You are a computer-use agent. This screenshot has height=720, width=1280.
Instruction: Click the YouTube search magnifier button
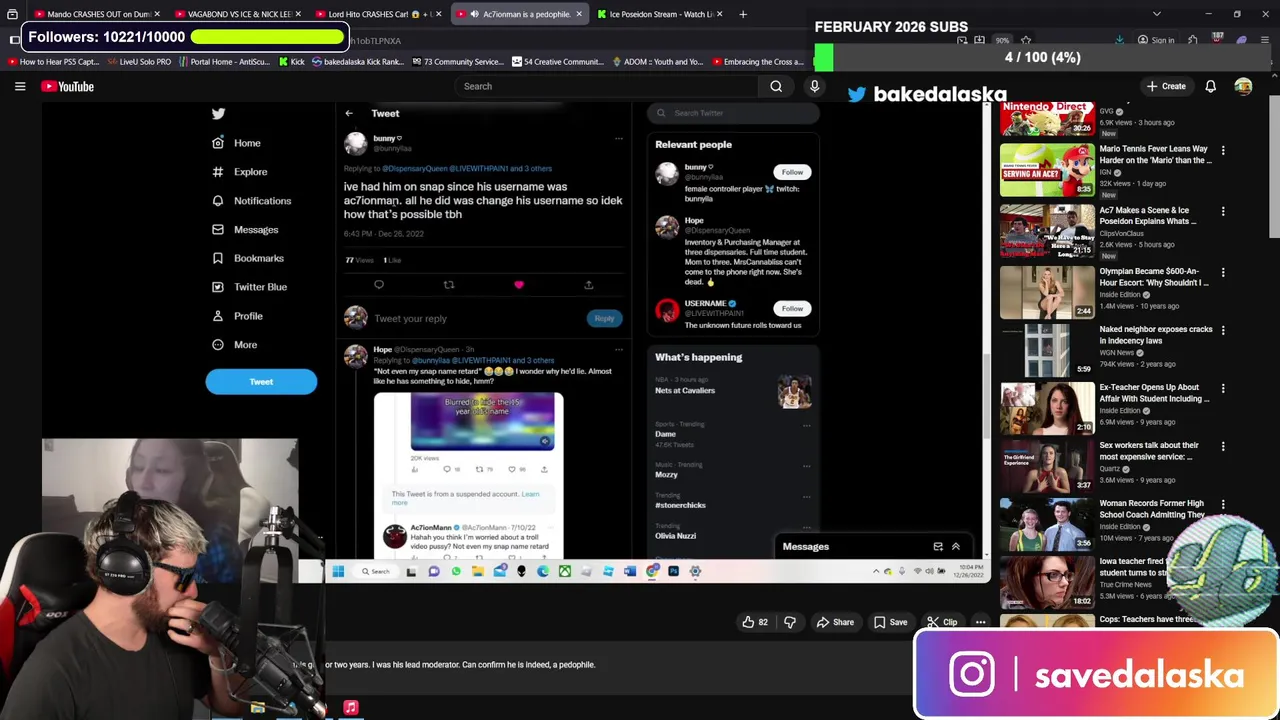[776, 86]
